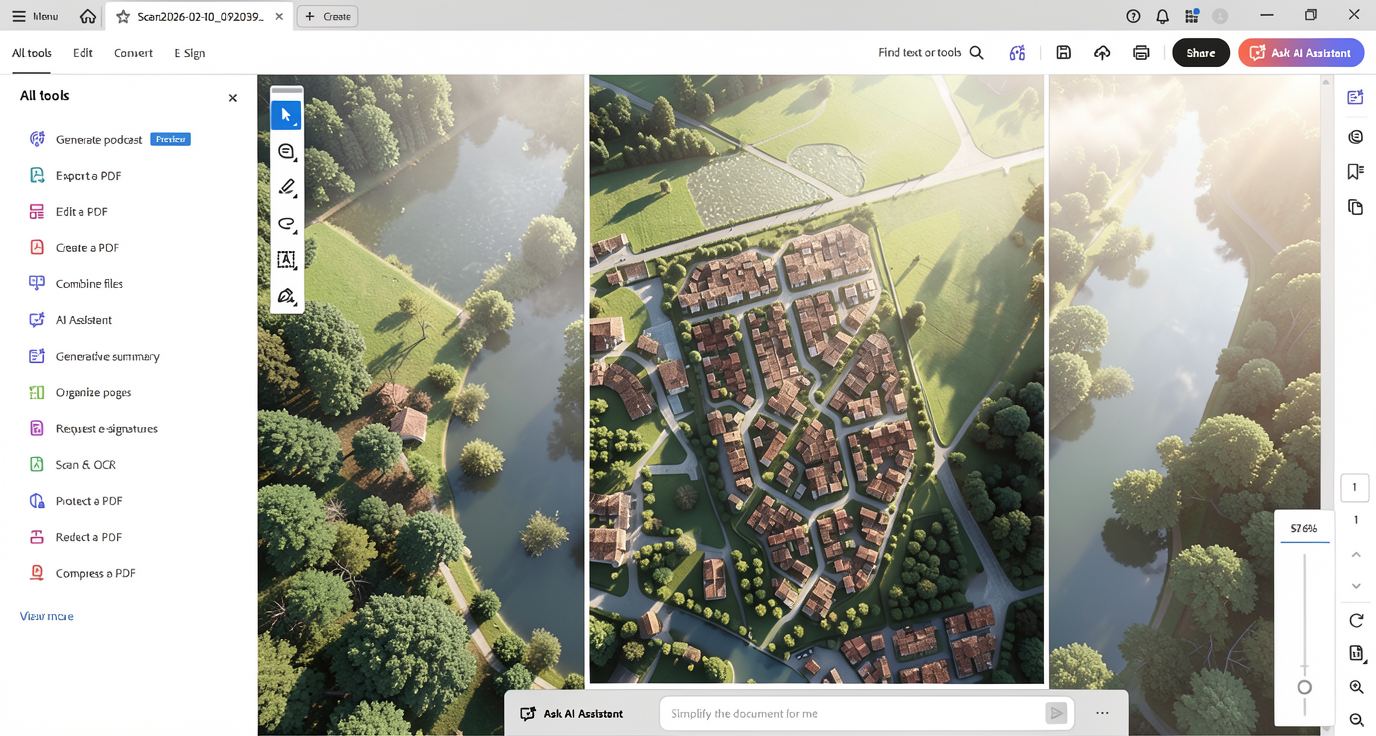The width and height of the screenshot is (1376, 736).
Task: Select the arrow selection tool
Action: [x=286, y=115]
